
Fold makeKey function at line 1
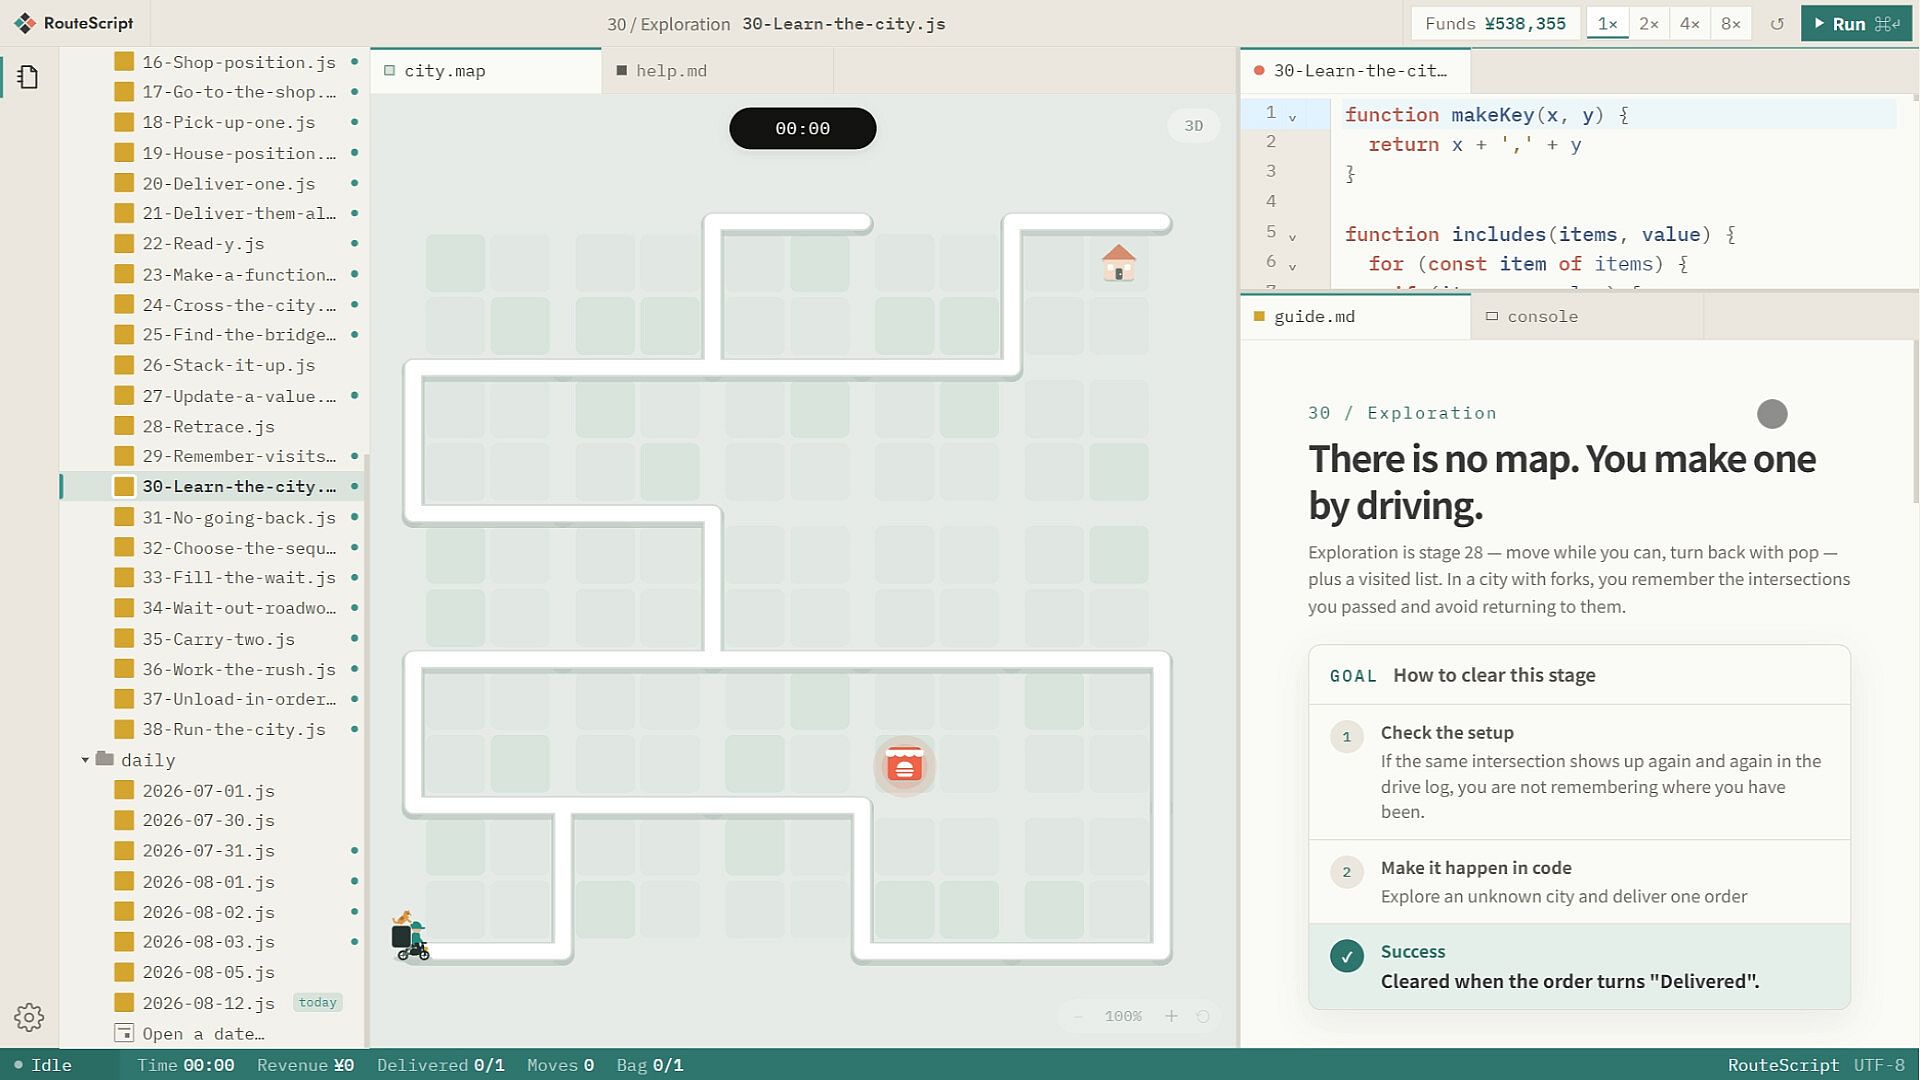pyautogui.click(x=1292, y=117)
